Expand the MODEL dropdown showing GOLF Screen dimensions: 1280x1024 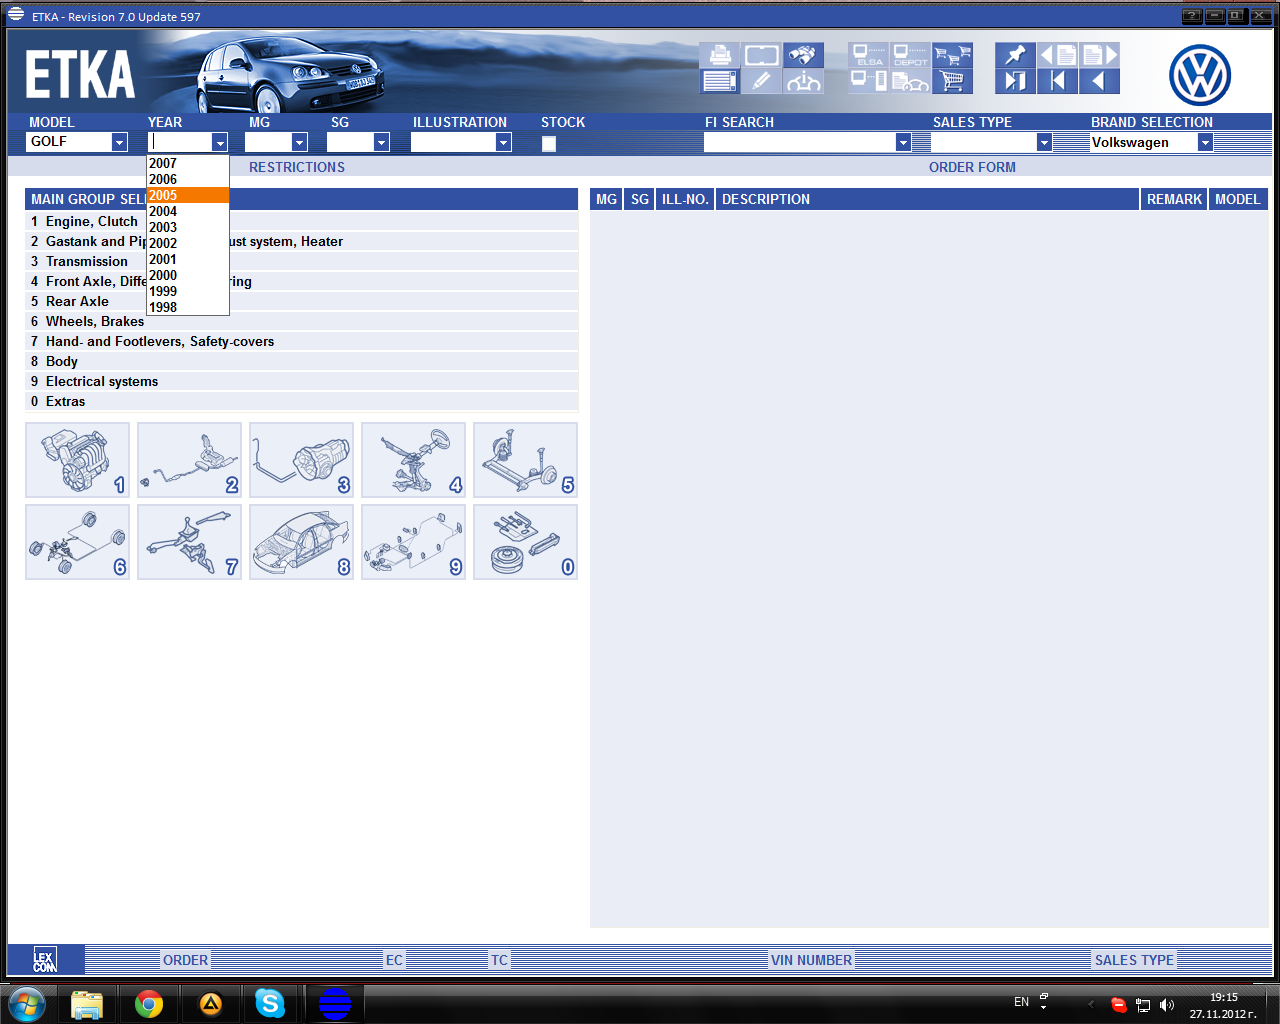119,142
